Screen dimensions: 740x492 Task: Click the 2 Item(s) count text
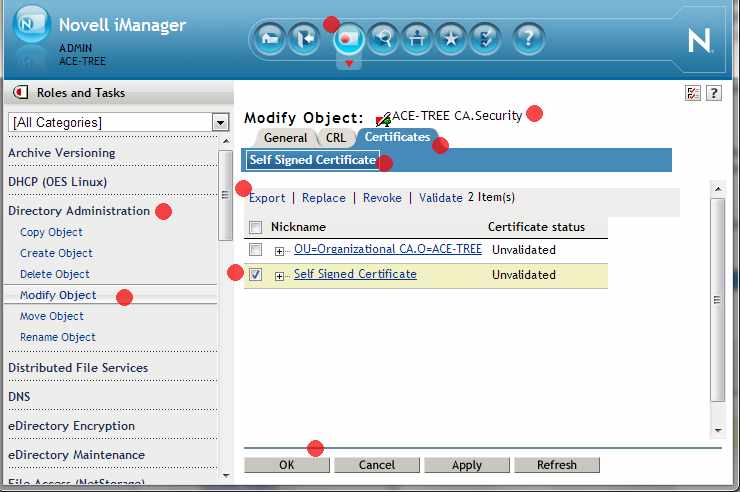(x=491, y=197)
